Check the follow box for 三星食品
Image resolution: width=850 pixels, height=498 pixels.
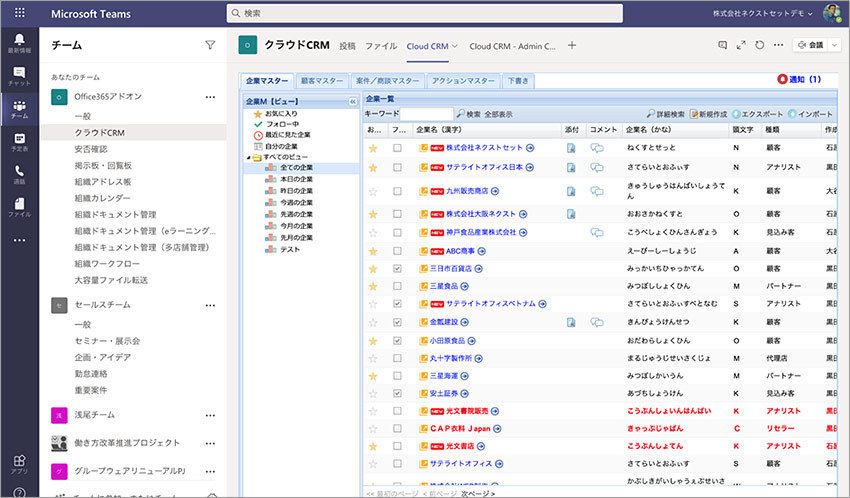pyautogui.click(x=397, y=286)
